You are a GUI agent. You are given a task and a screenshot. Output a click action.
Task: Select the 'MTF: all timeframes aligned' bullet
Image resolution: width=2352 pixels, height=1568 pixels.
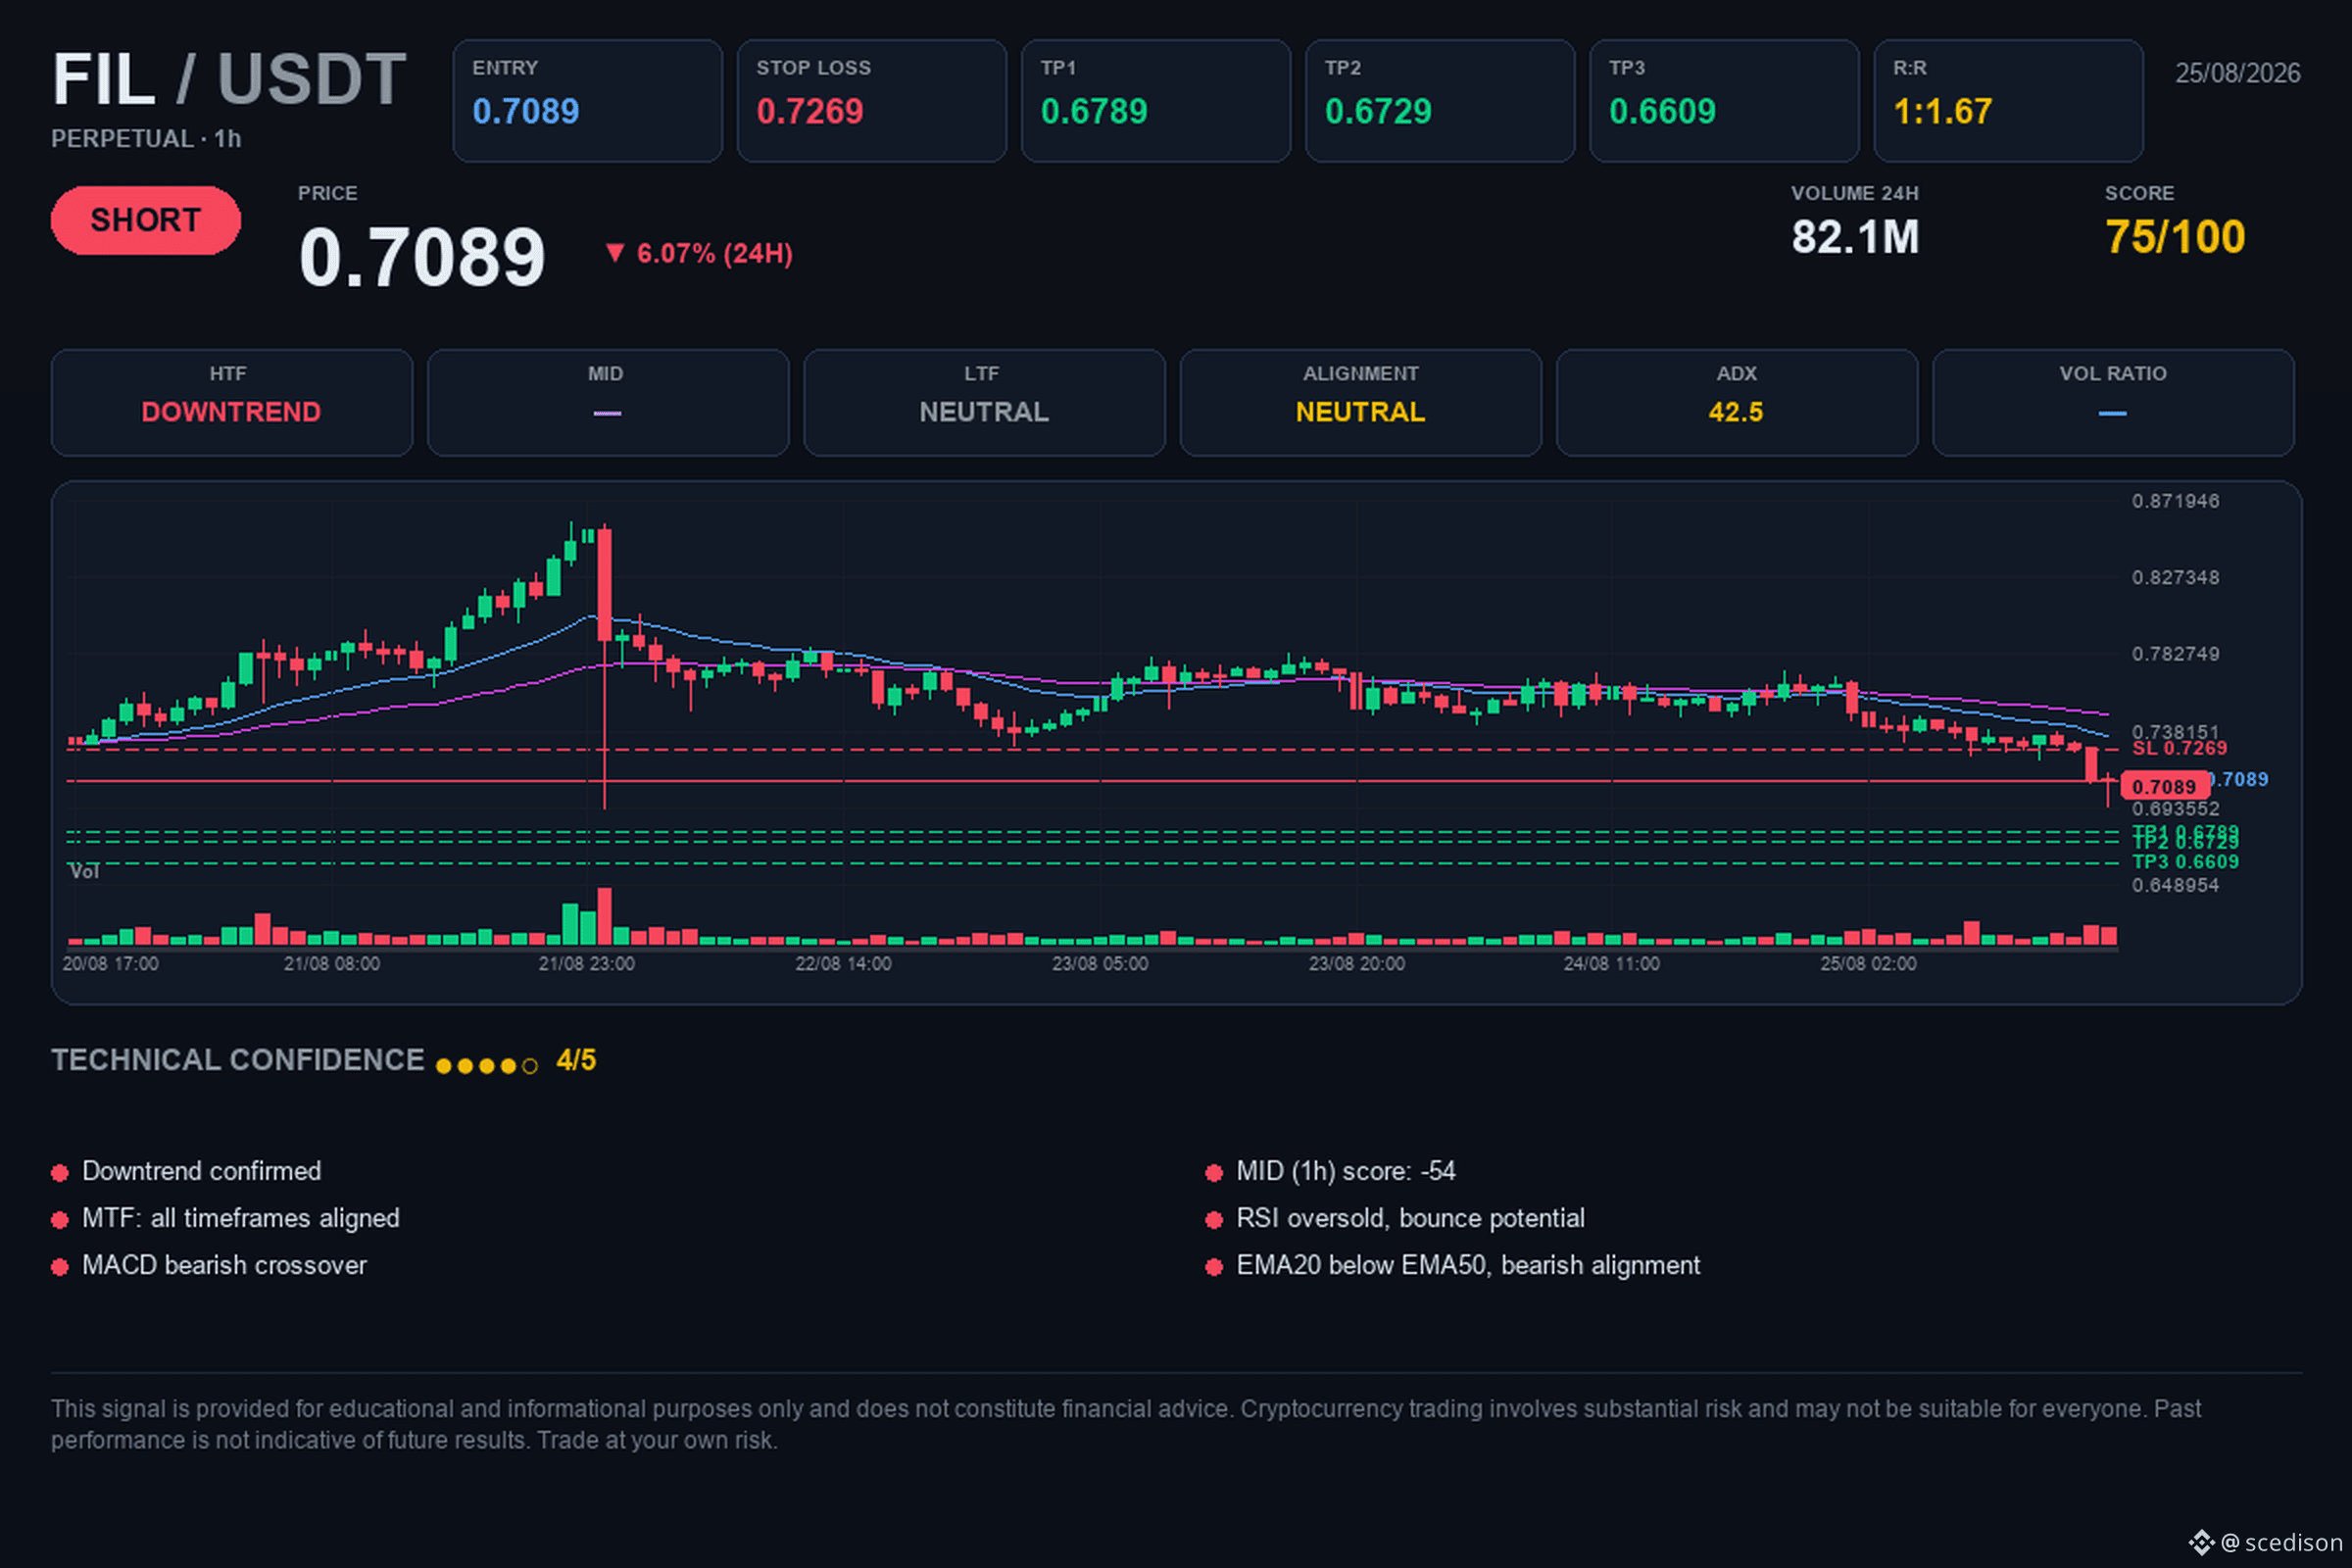tap(241, 1218)
